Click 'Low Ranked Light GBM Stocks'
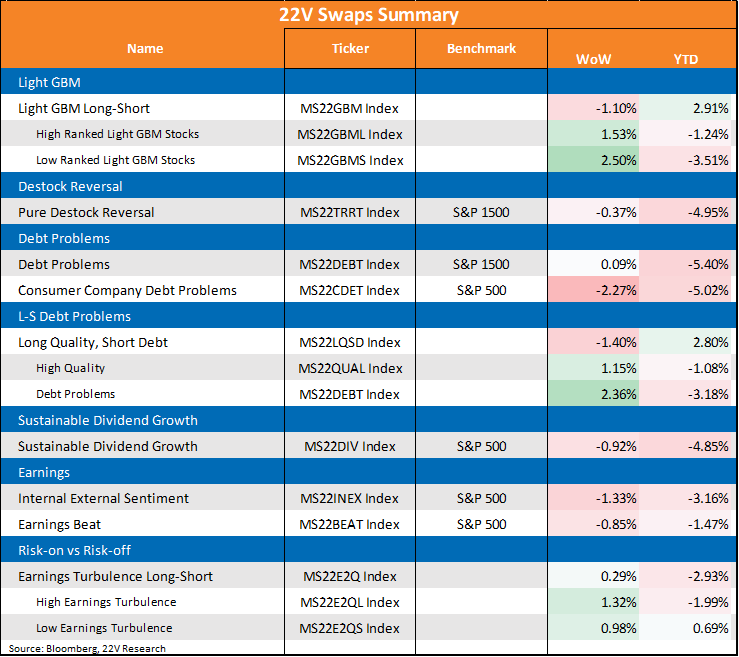 (115, 160)
